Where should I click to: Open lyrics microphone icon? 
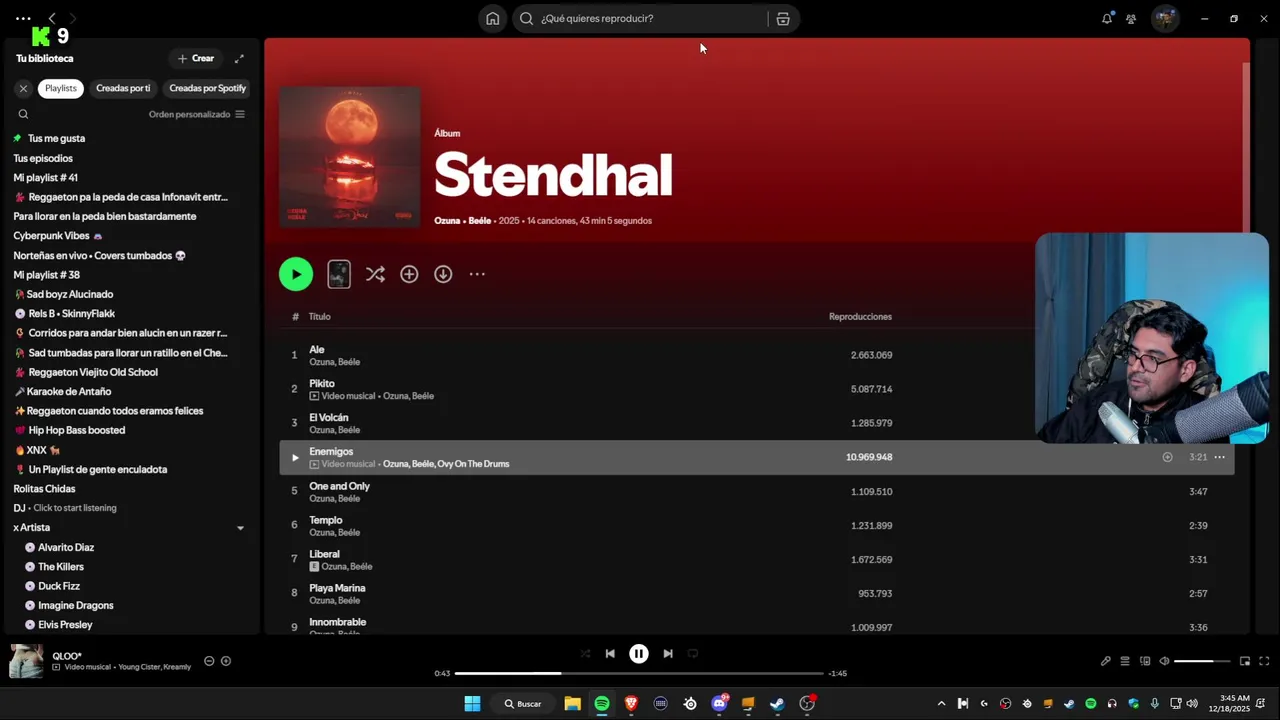click(1106, 661)
